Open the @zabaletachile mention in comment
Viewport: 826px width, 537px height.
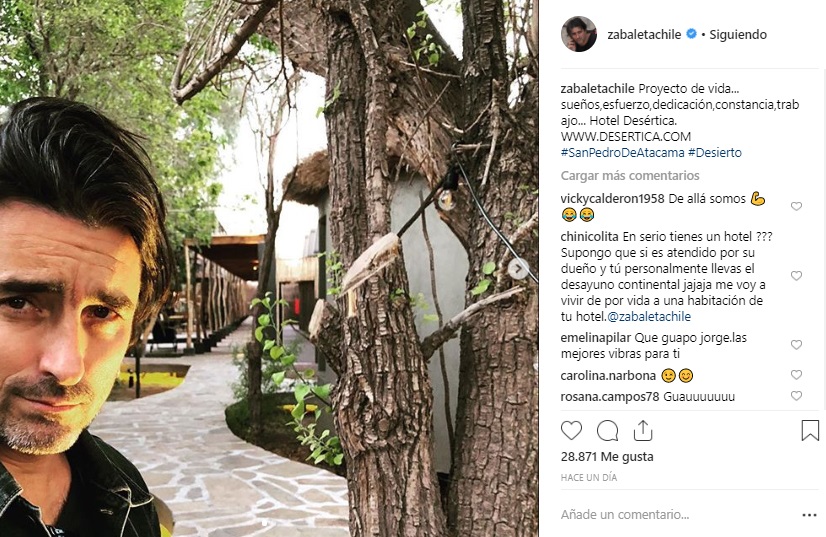(x=648, y=317)
